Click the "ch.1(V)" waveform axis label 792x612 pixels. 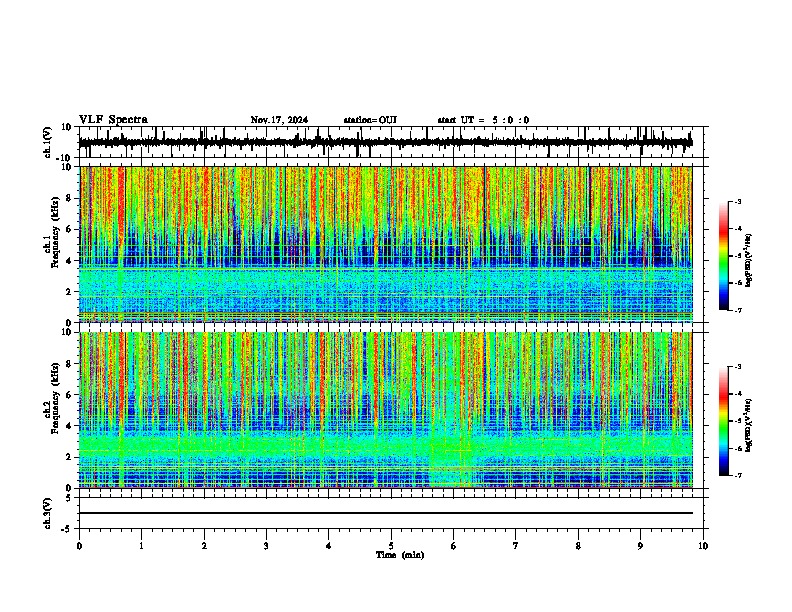pos(48,142)
